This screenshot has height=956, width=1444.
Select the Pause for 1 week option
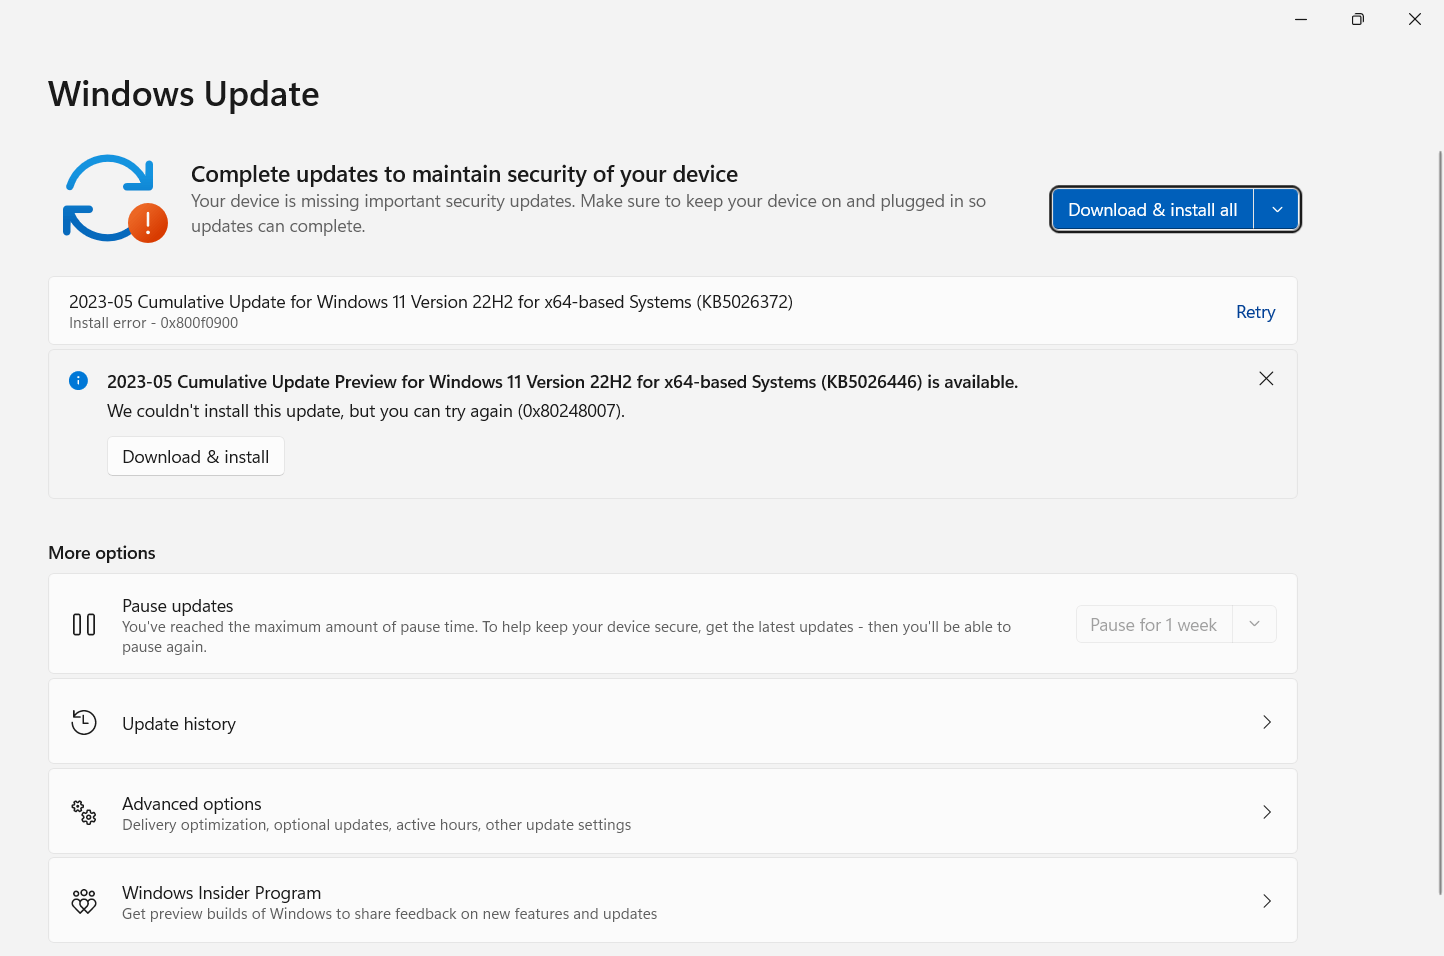1153,625
